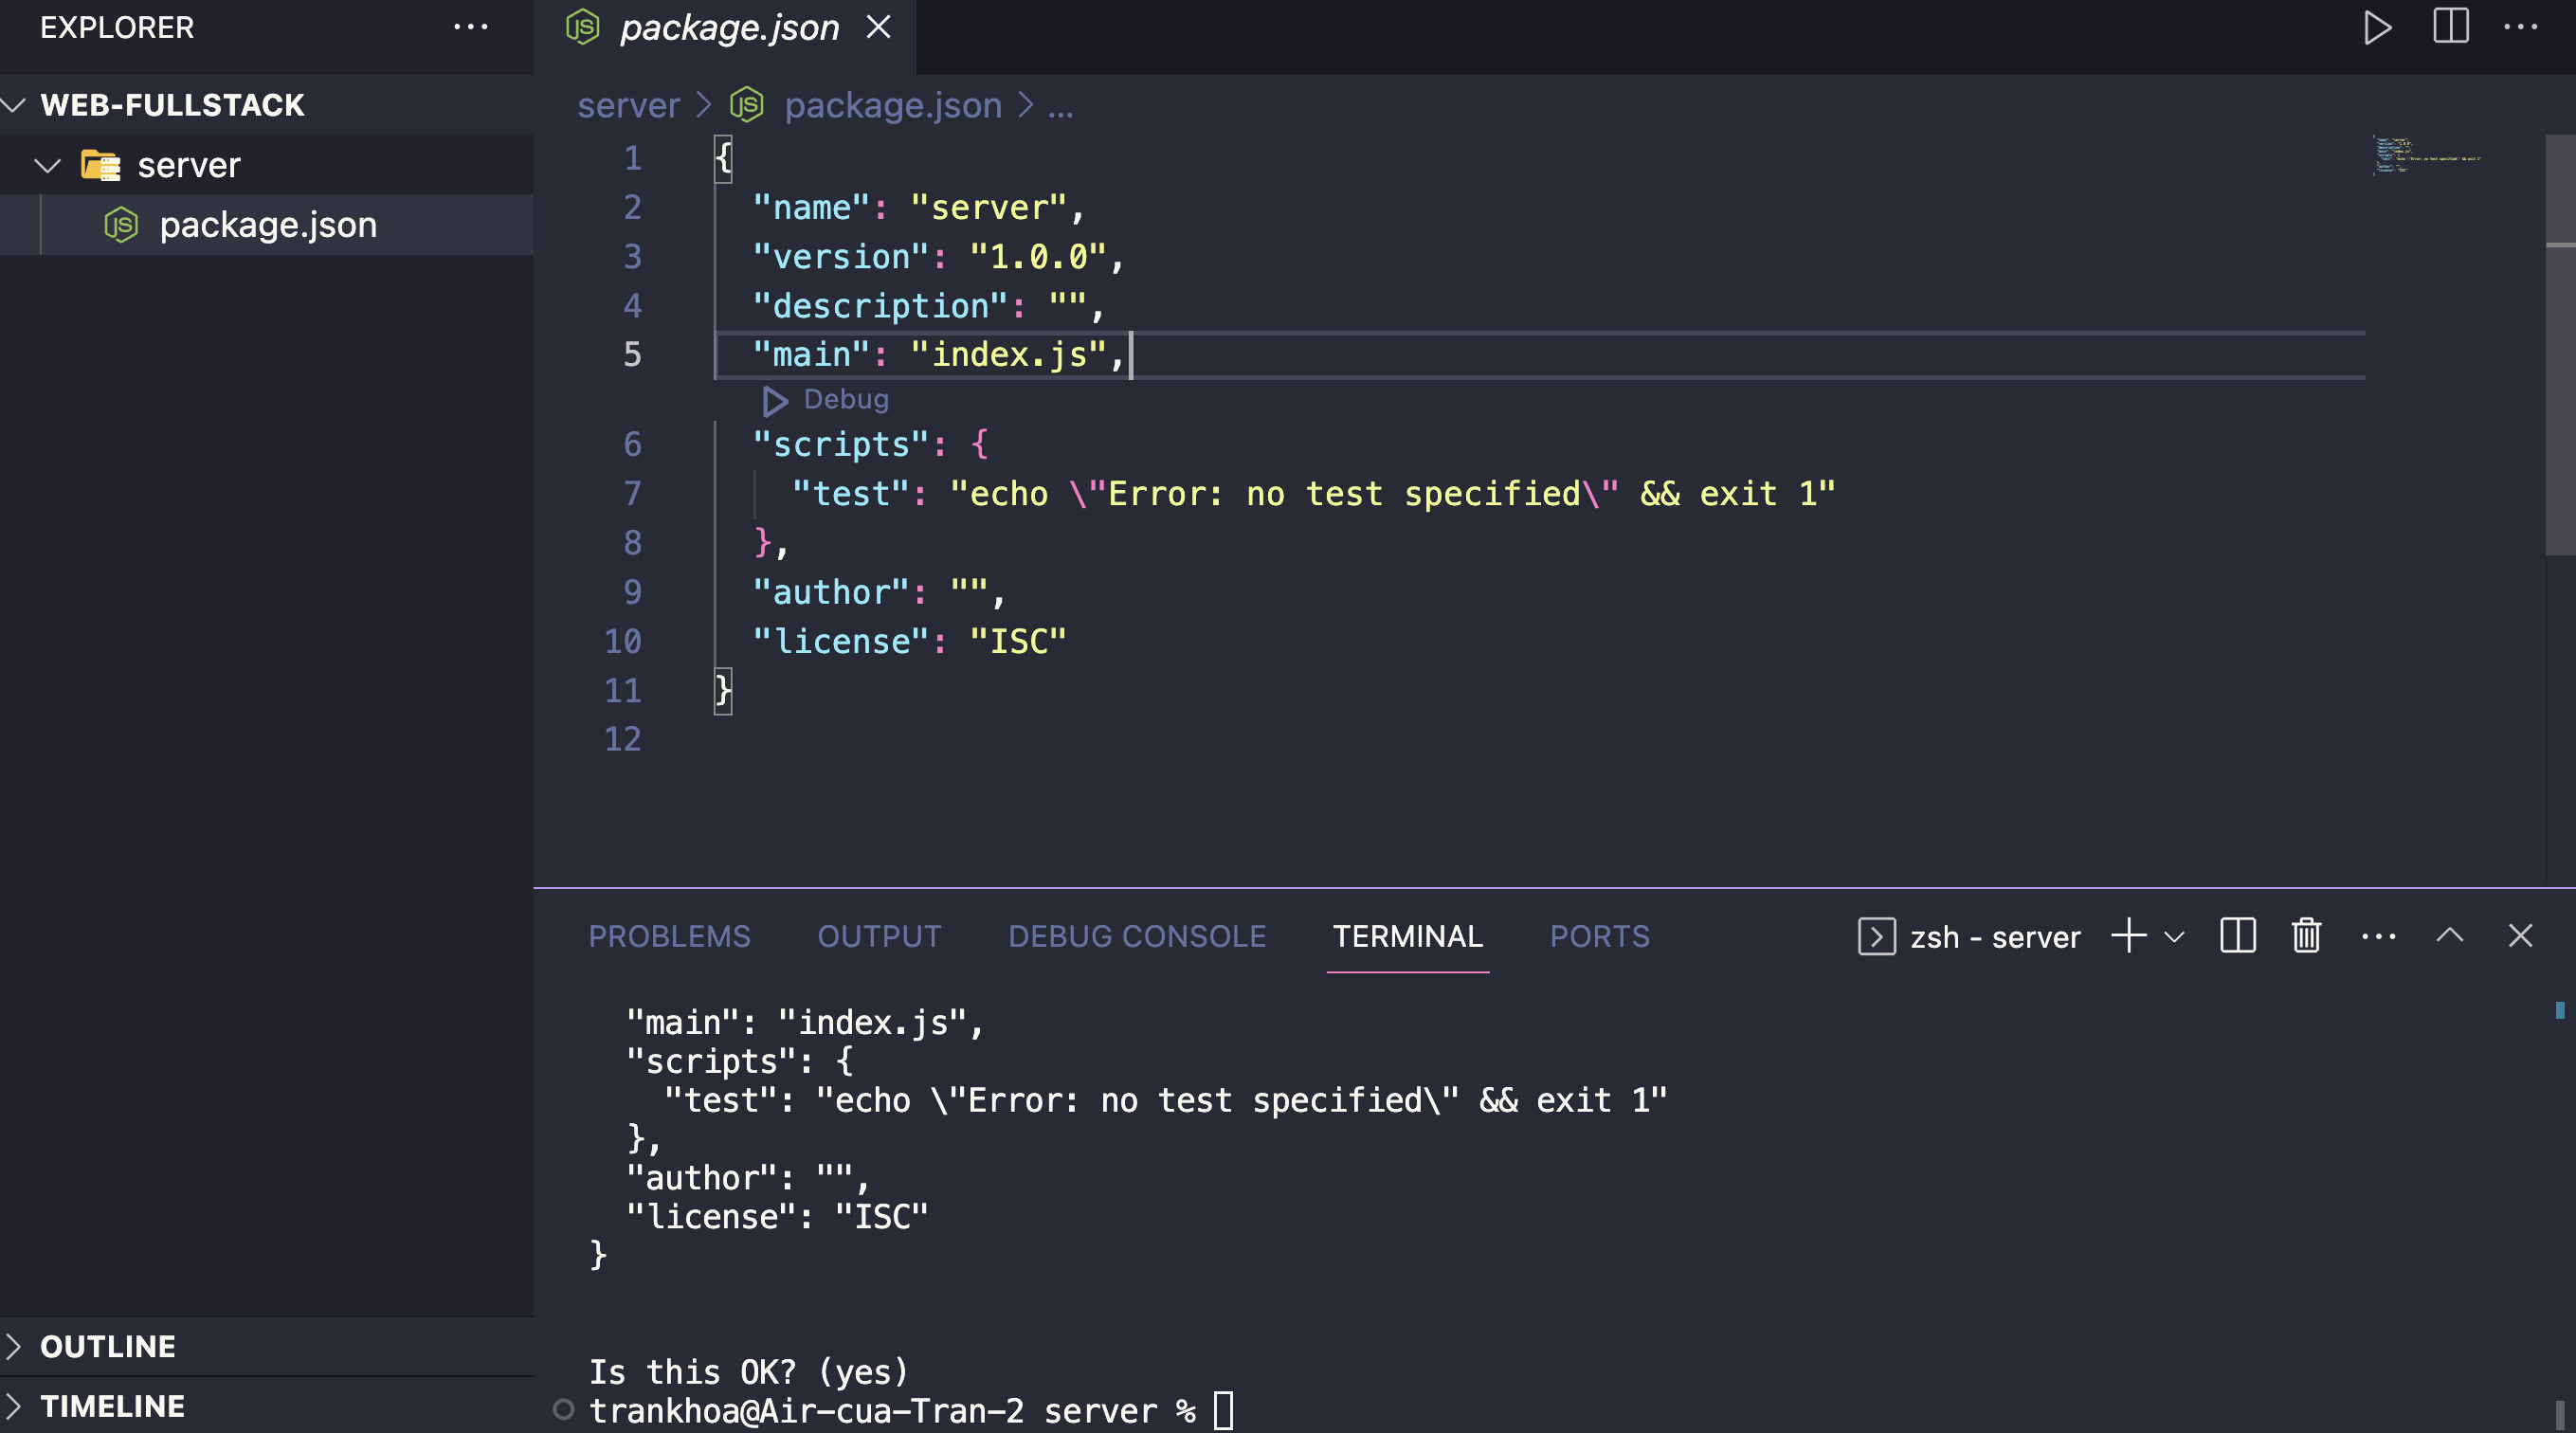Click the Debug code lens link
Viewport: 2576px width, 1433px height.
tap(845, 399)
